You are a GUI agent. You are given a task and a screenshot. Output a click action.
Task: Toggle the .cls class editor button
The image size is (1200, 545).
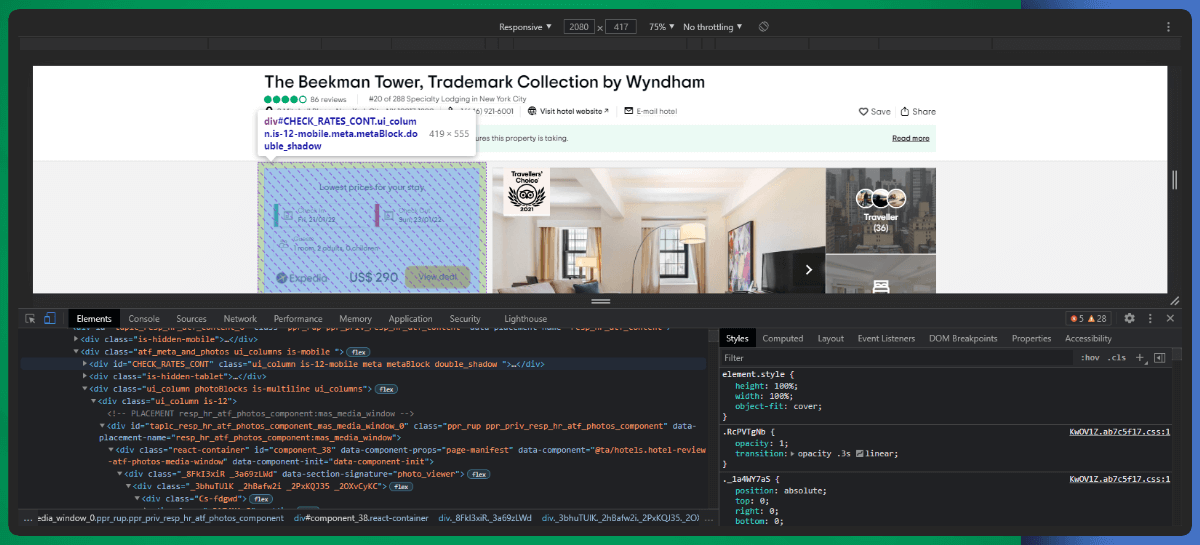[1117, 357]
